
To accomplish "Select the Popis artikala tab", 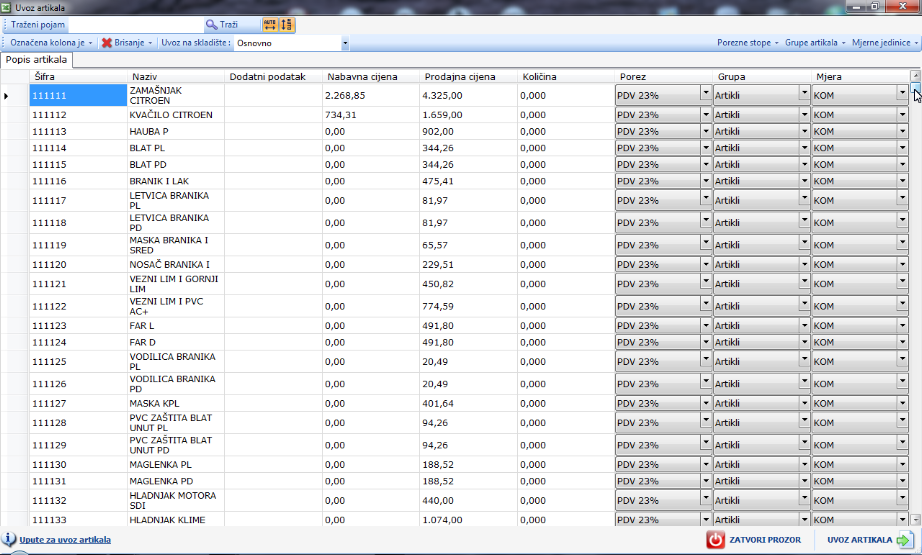I will point(36,60).
